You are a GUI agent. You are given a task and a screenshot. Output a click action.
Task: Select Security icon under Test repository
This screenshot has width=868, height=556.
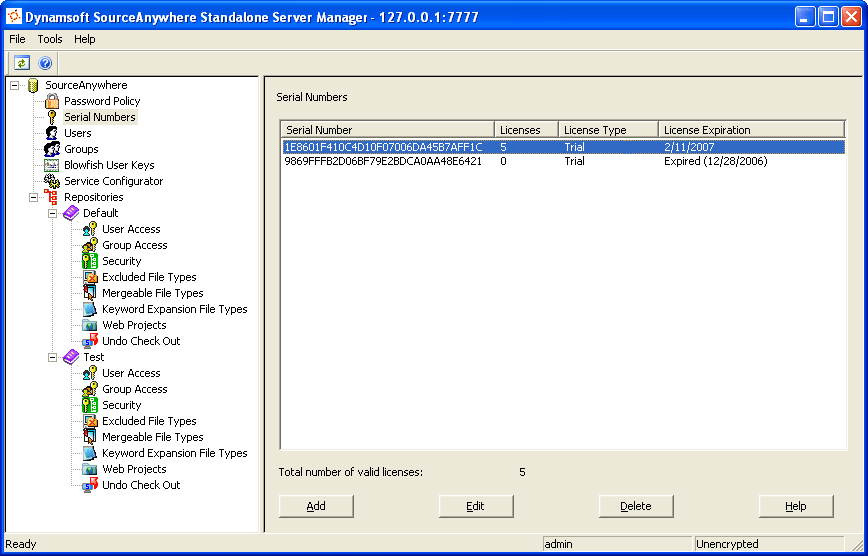[x=90, y=405]
